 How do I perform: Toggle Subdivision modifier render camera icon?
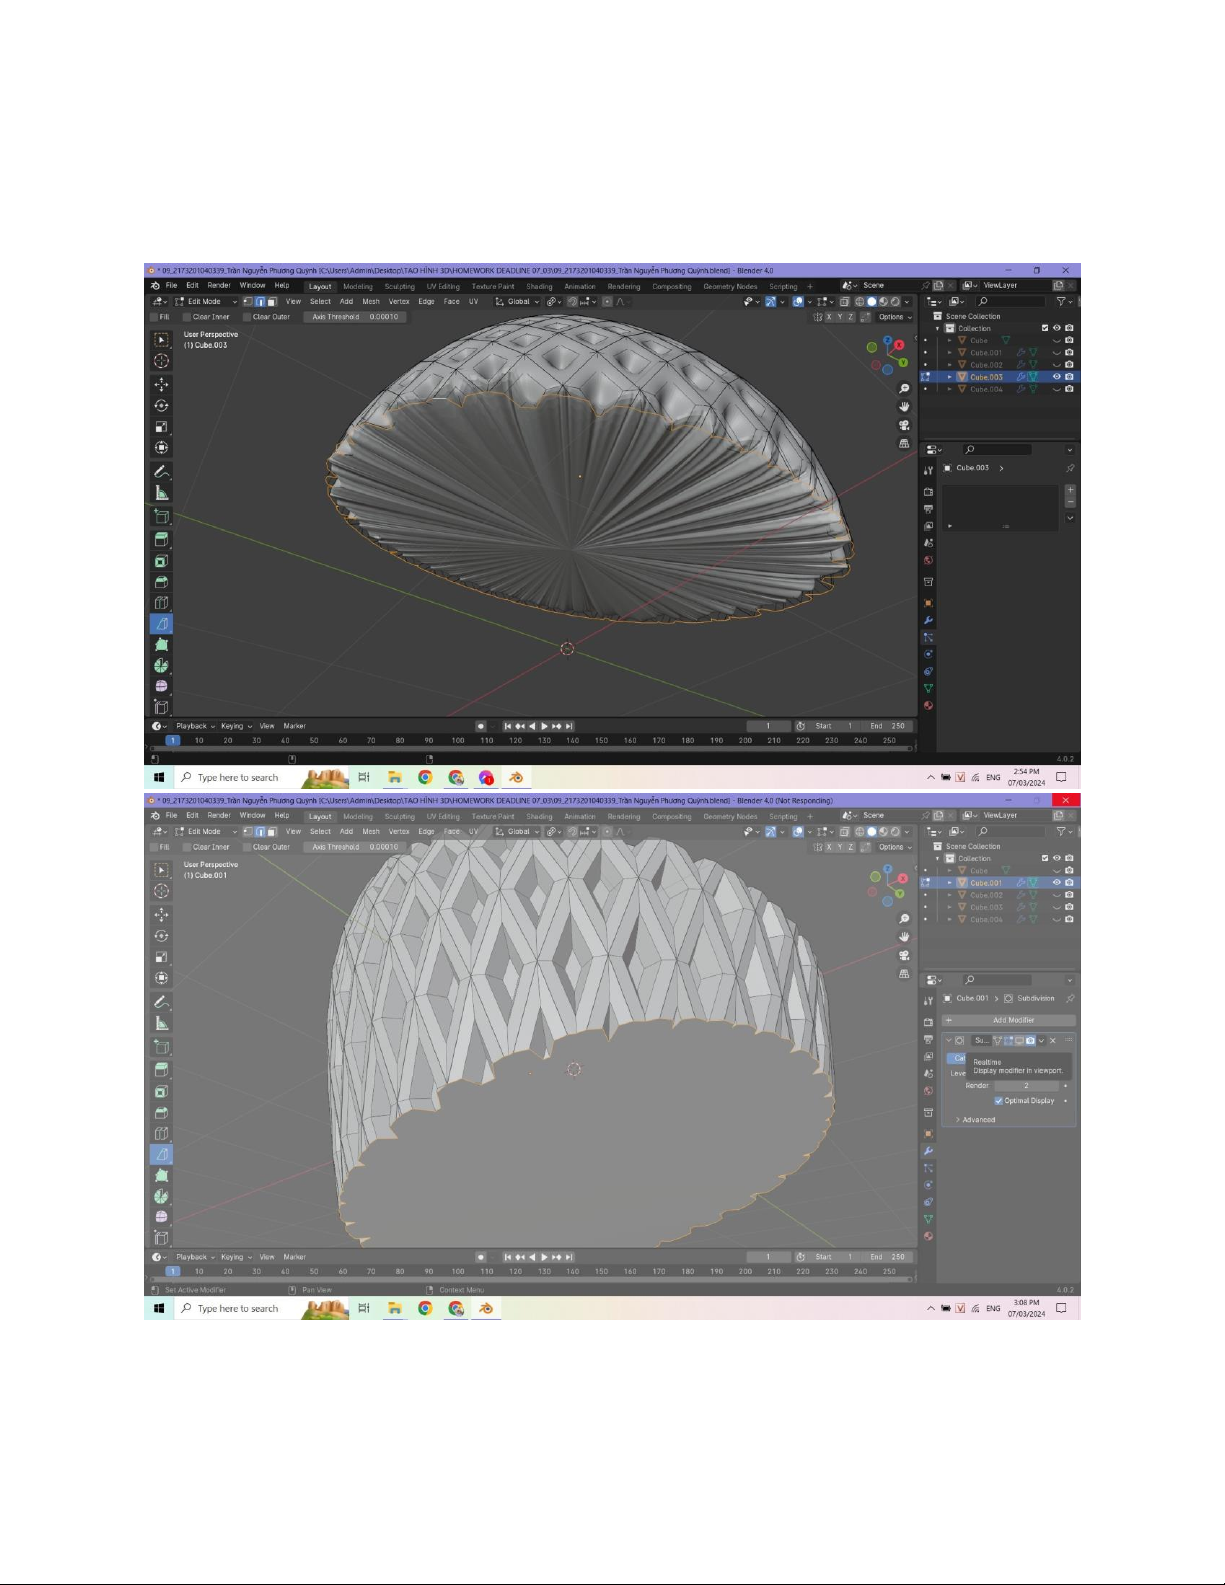(1030, 1041)
